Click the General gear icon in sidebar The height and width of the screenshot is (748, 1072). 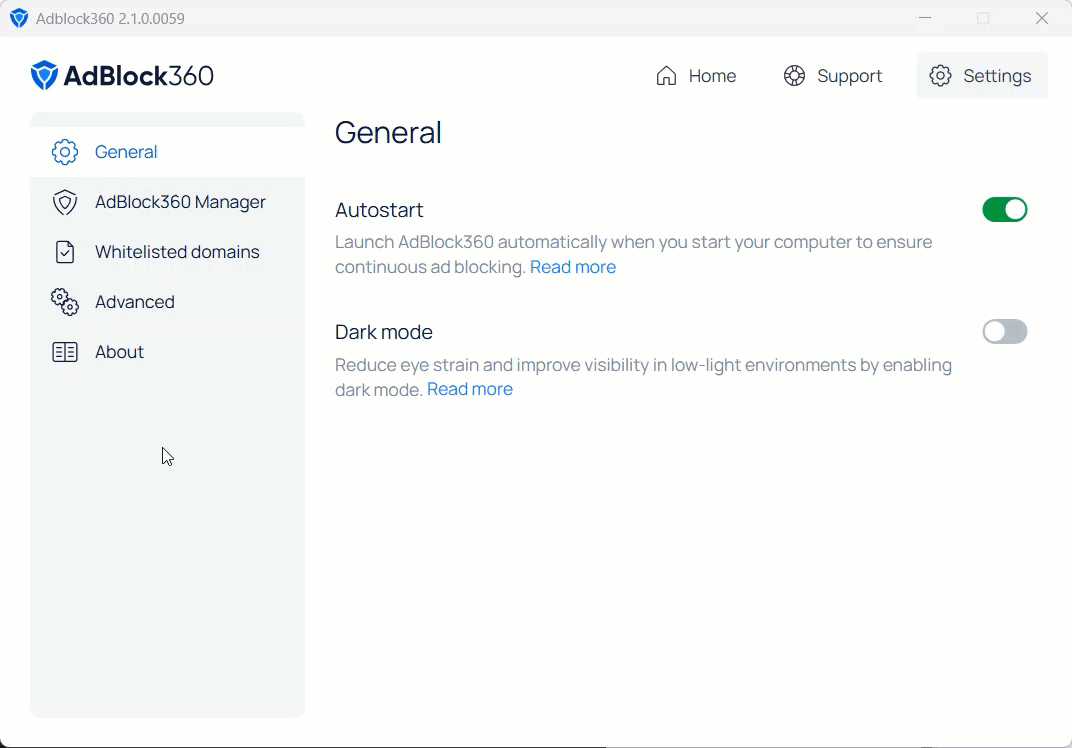[x=65, y=152]
